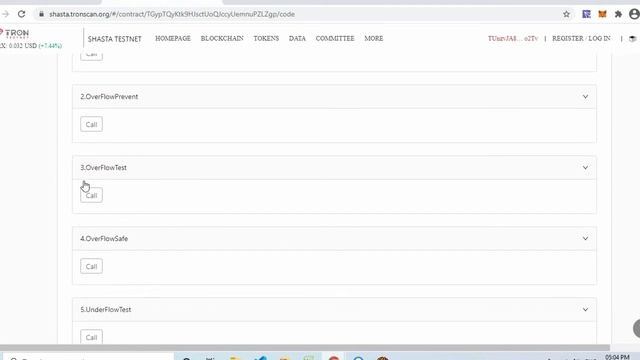Click the 4.OverFlowSafe function title

tap(104, 239)
